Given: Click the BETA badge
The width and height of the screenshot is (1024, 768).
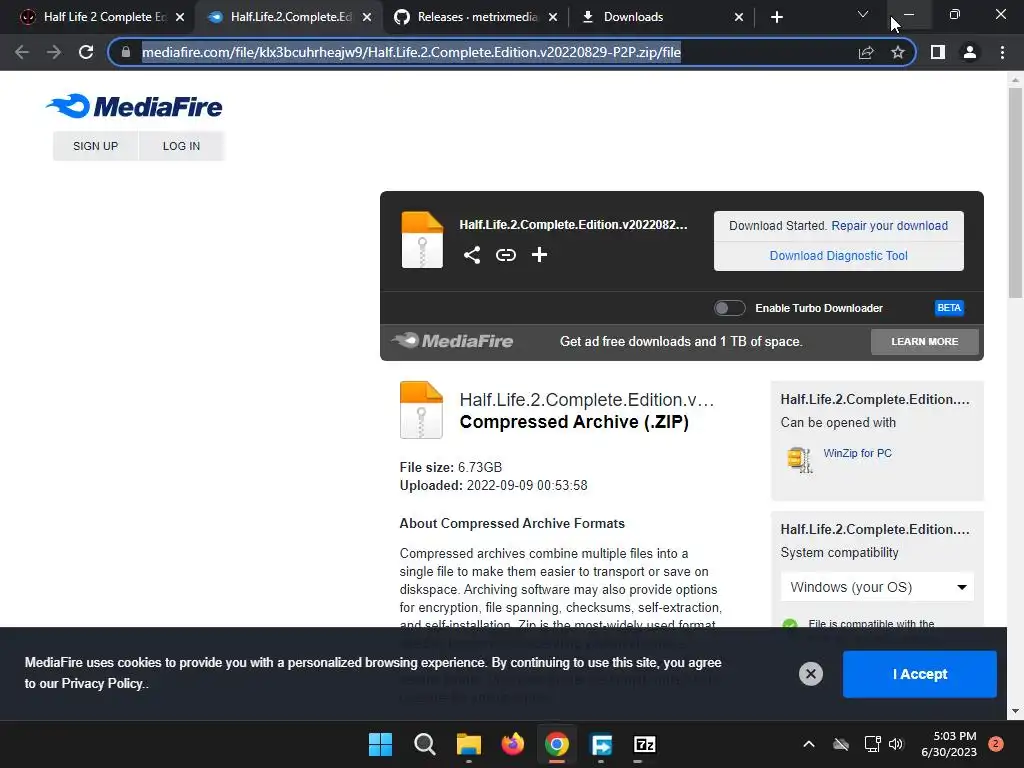Looking at the screenshot, I should pyautogui.click(x=949, y=308).
